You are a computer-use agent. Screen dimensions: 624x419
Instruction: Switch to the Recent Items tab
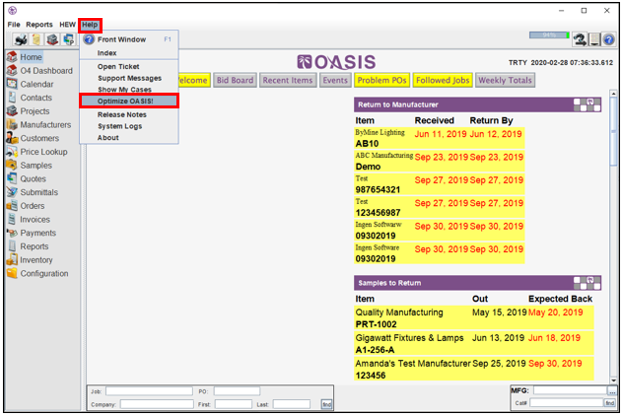tap(288, 80)
